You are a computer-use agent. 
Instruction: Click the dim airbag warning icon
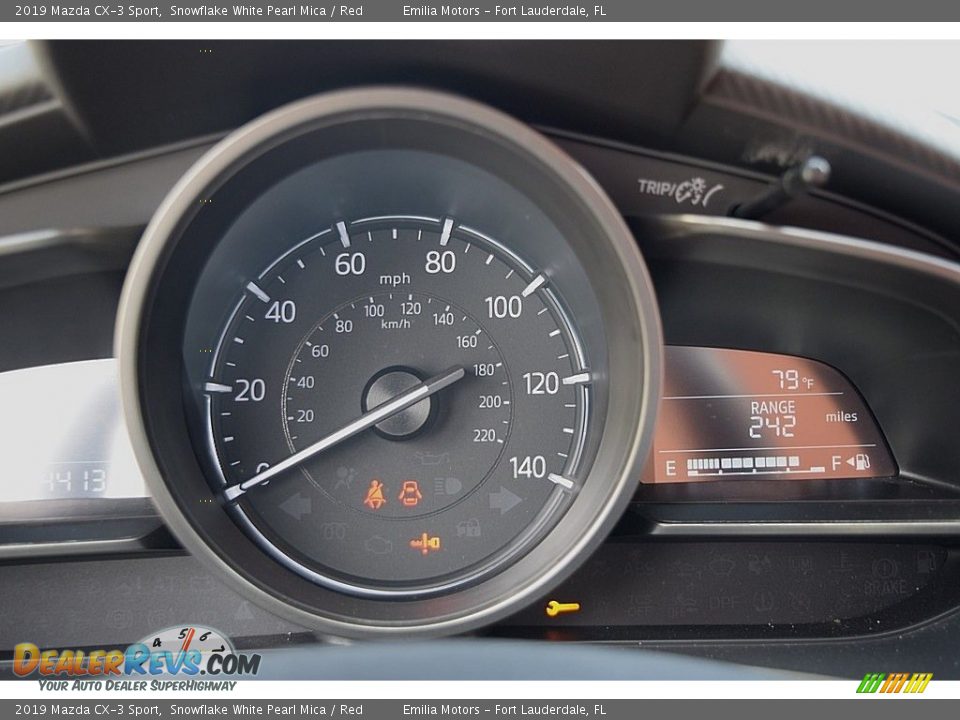pyautogui.click(x=345, y=478)
